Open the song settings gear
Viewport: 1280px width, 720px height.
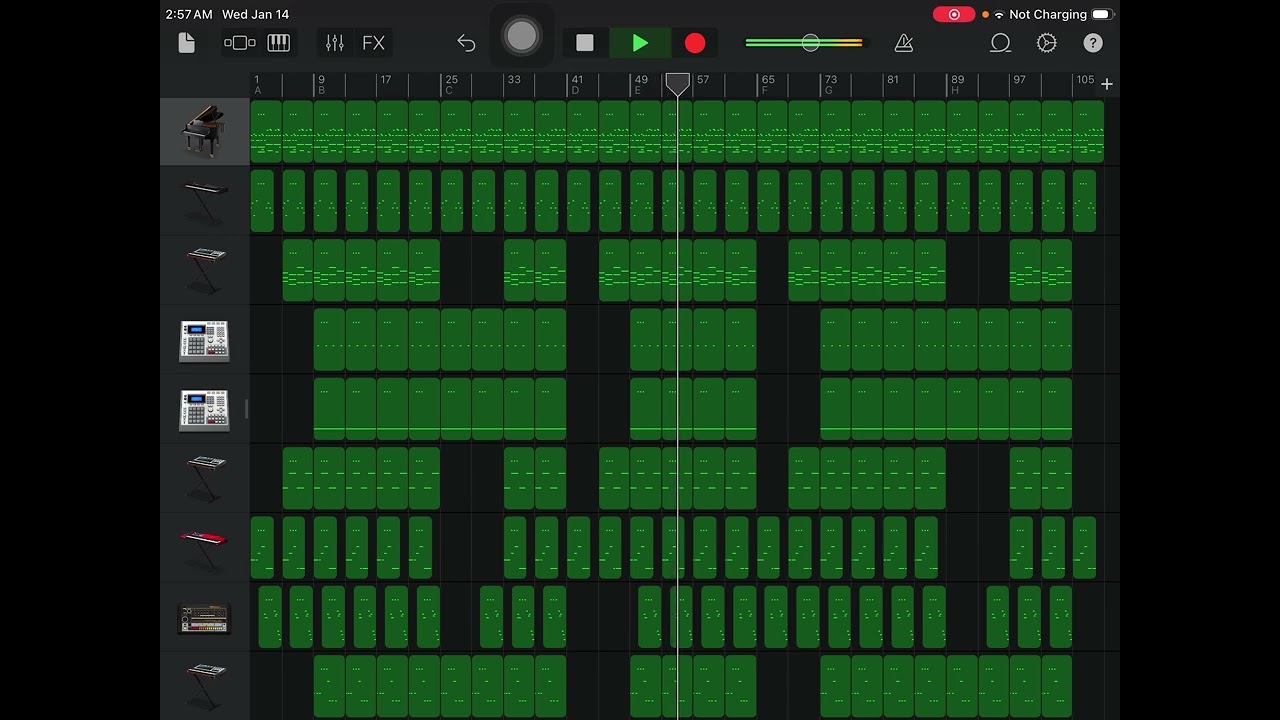tap(1047, 43)
